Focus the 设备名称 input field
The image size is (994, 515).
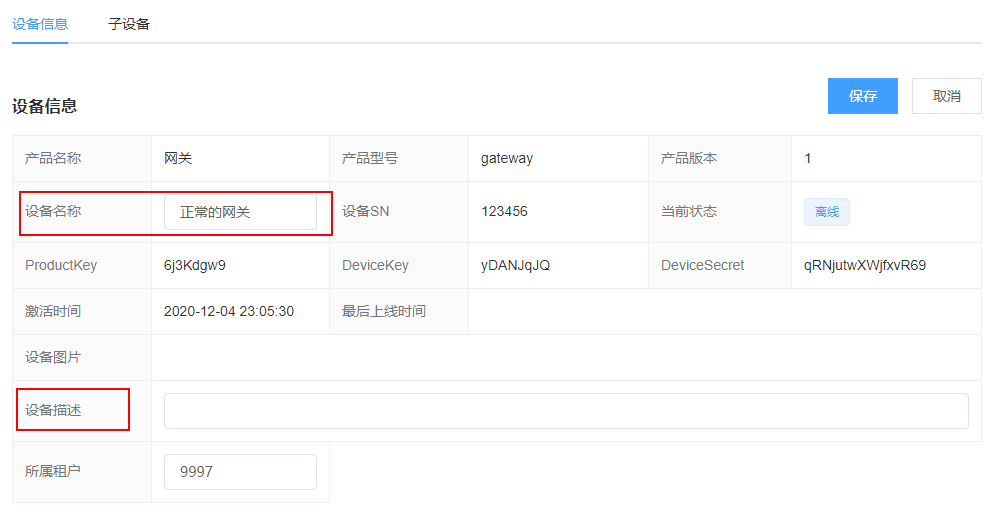point(240,212)
